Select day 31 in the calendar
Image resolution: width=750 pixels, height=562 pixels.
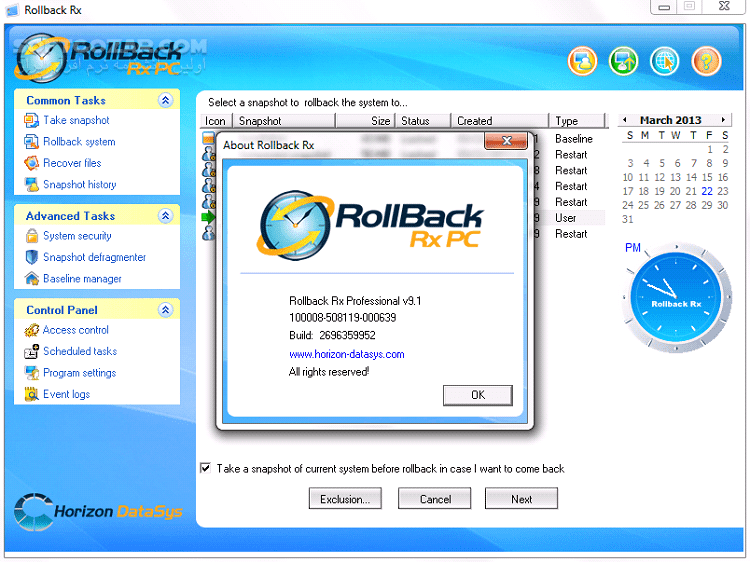[x=628, y=219]
